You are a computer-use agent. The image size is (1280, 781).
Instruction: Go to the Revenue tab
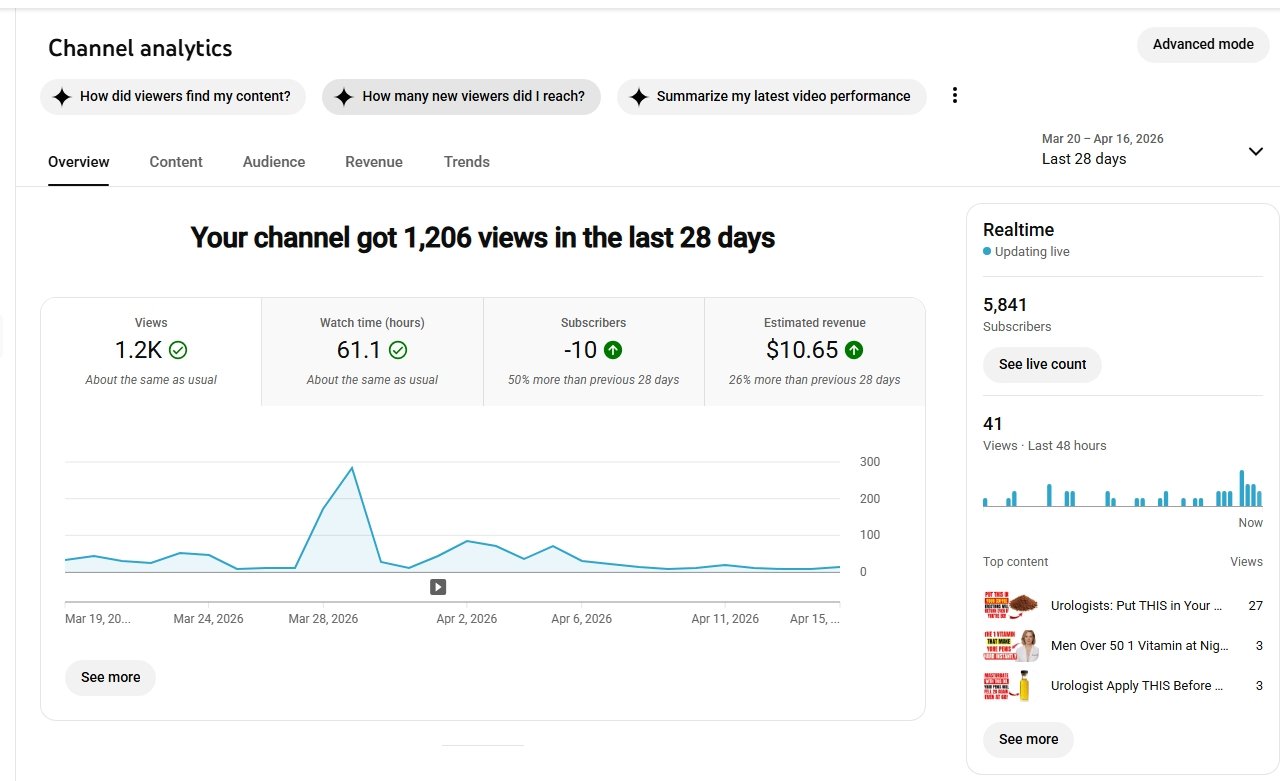coord(374,162)
